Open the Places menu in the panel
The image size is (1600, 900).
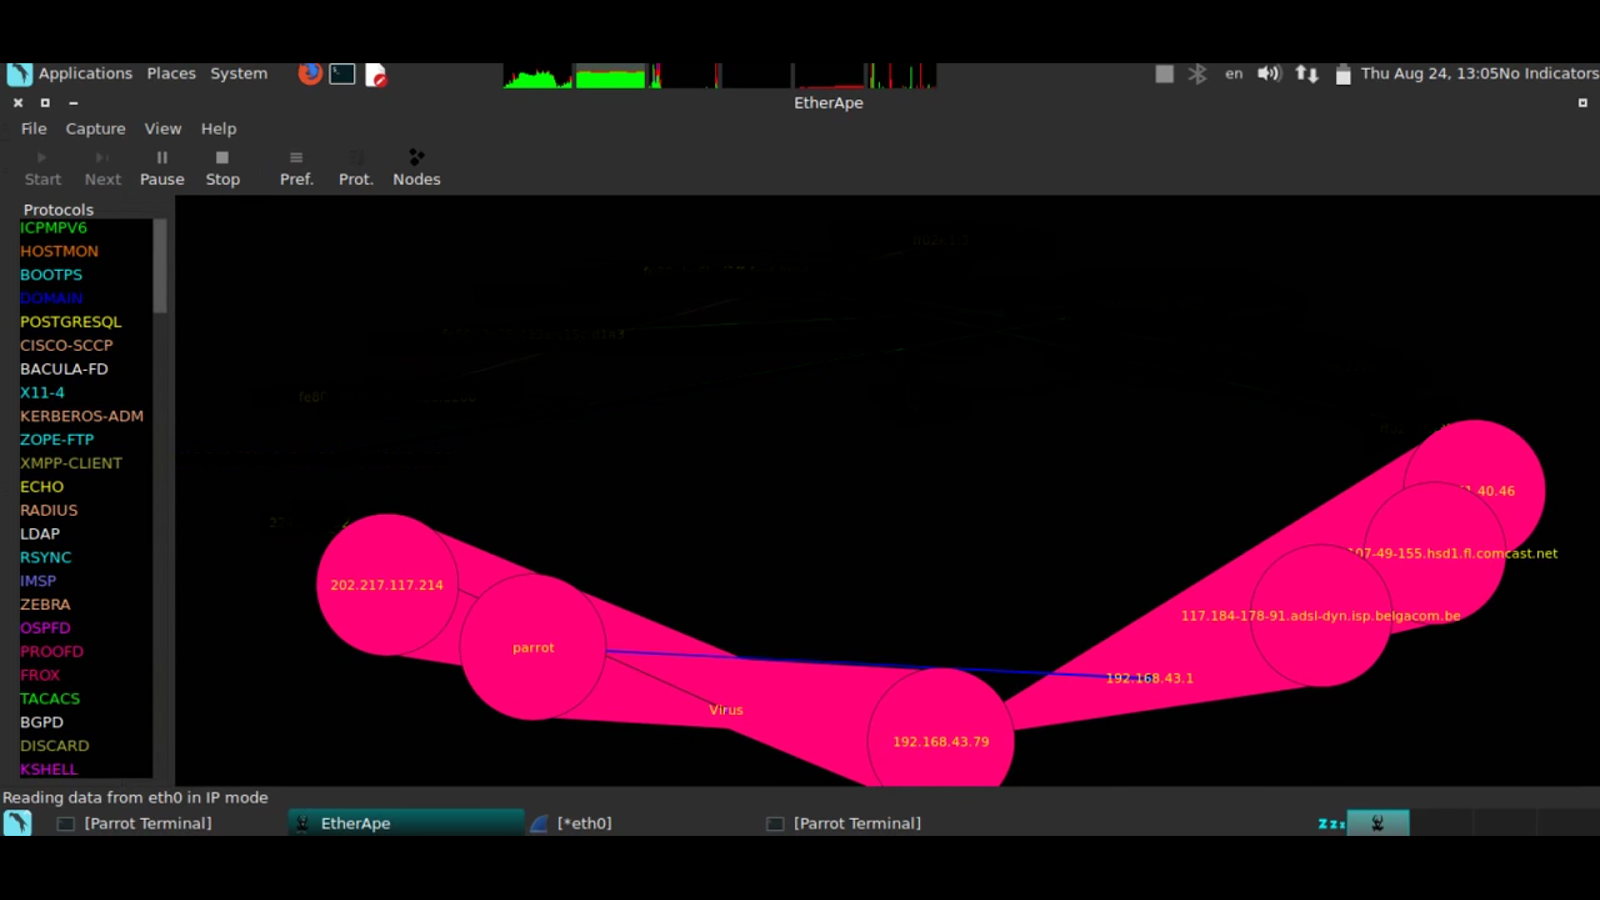[x=171, y=73]
